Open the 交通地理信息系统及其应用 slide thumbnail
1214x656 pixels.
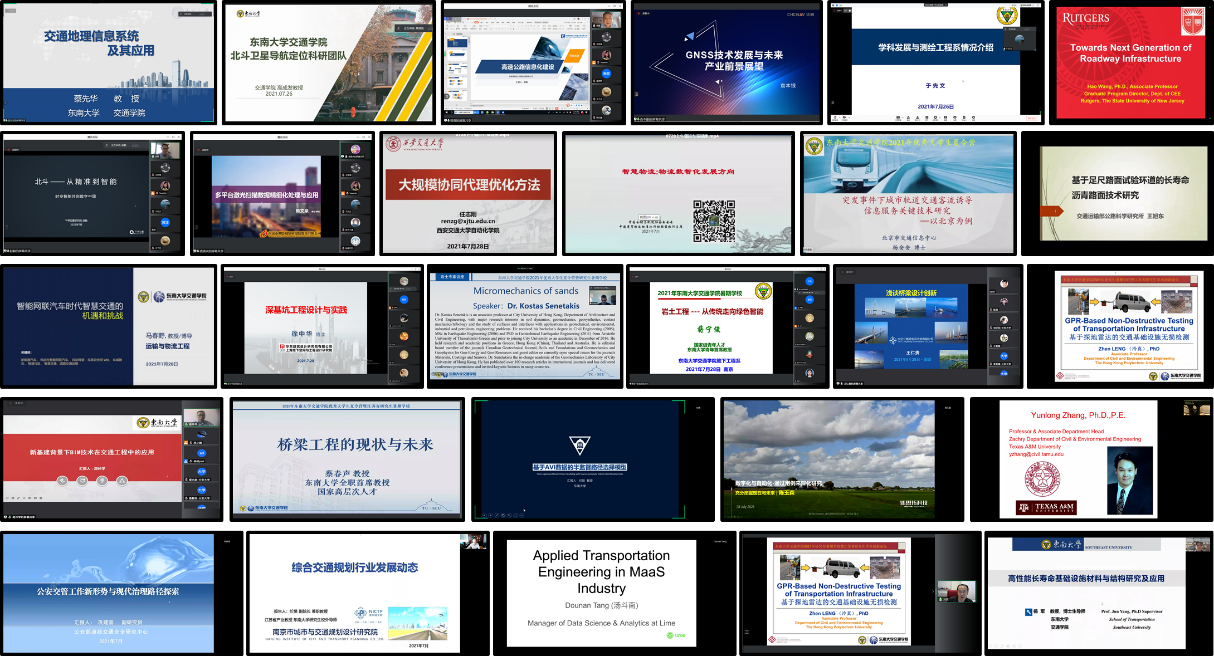(108, 62)
